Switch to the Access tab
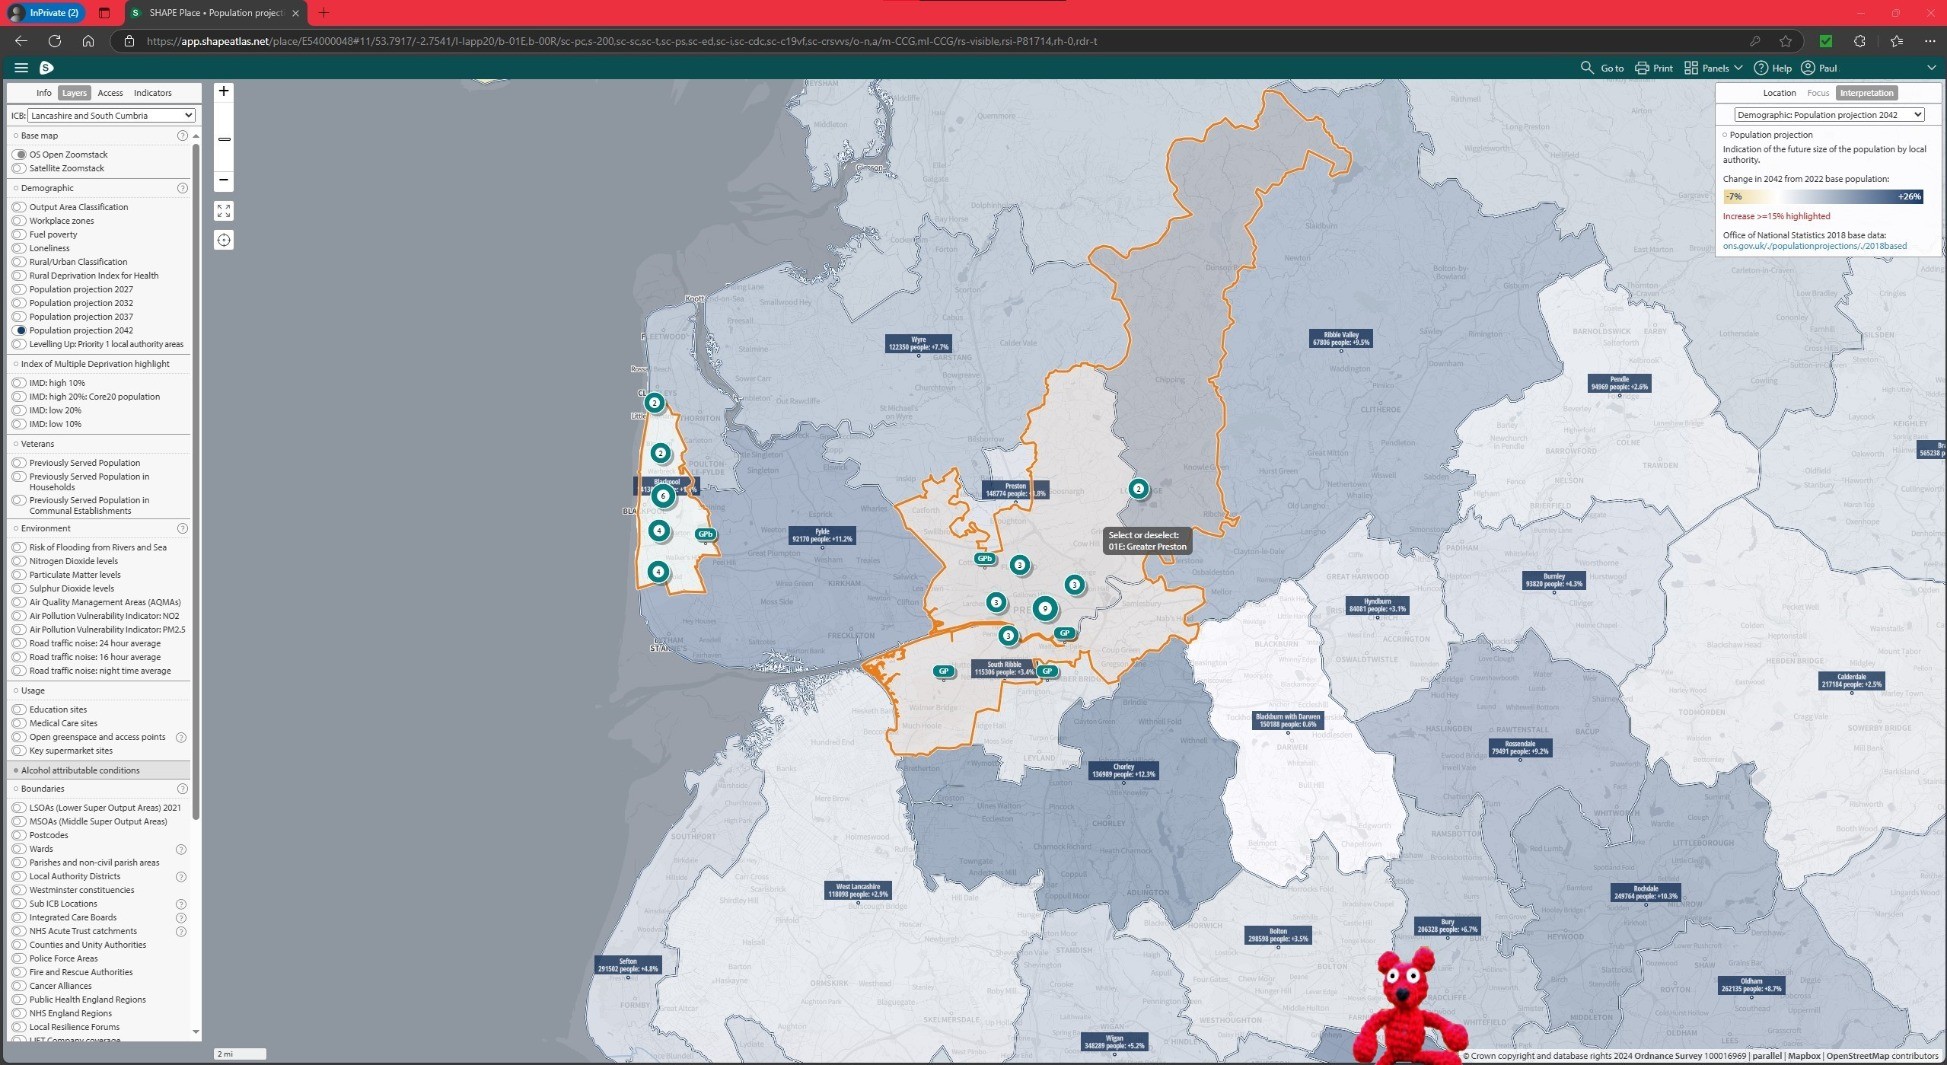The height and width of the screenshot is (1065, 1947). [110, 93]
